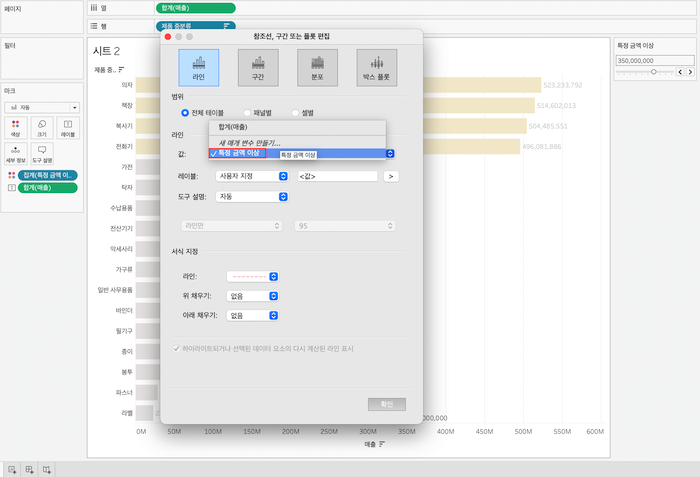Click the color icon before 집계(특정 금액 이.. pill
The width and height of the screenshot is (700, 477).
pos(12,175)
